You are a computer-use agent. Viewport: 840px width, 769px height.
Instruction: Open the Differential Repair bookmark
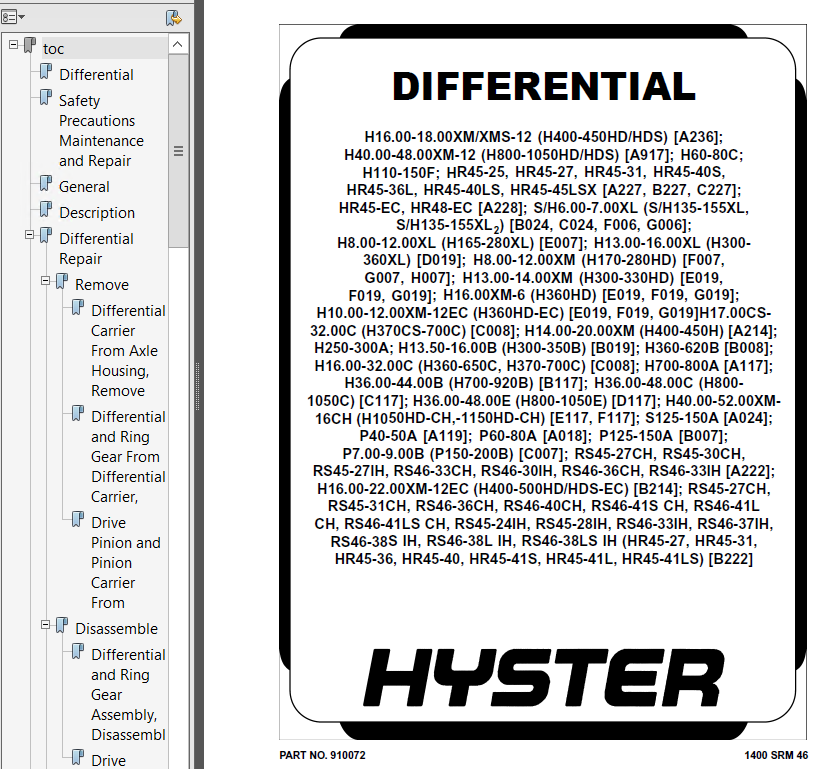coord(96,249)
